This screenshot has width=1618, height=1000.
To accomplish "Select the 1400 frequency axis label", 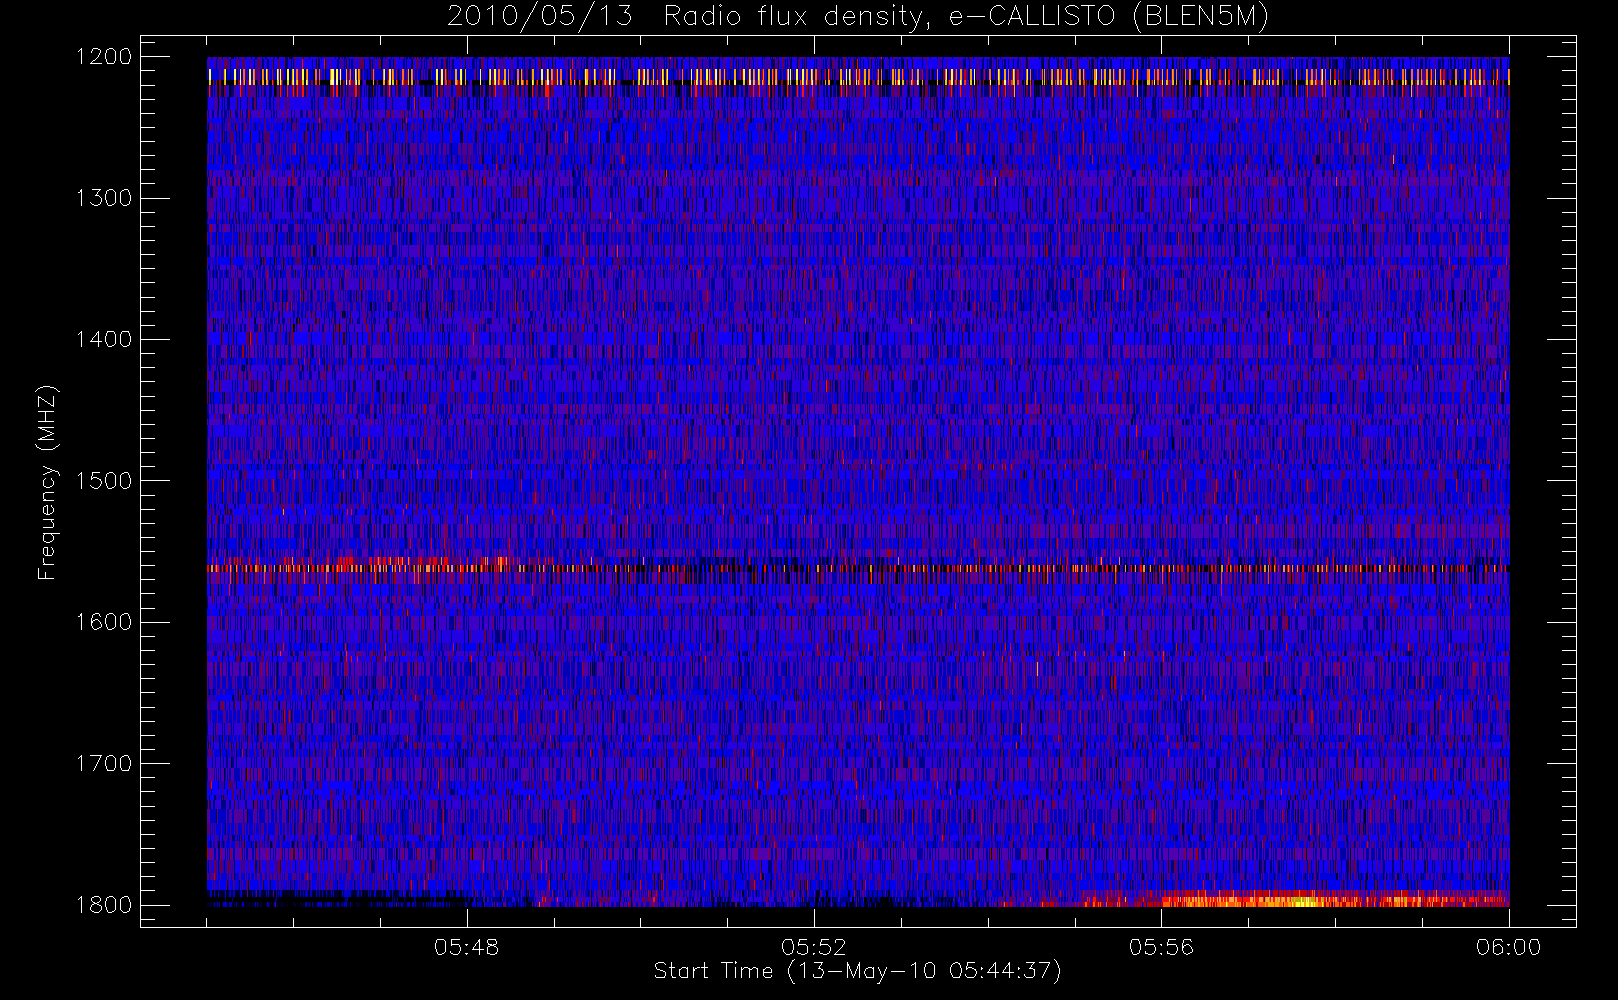I will tap(105, 339).
